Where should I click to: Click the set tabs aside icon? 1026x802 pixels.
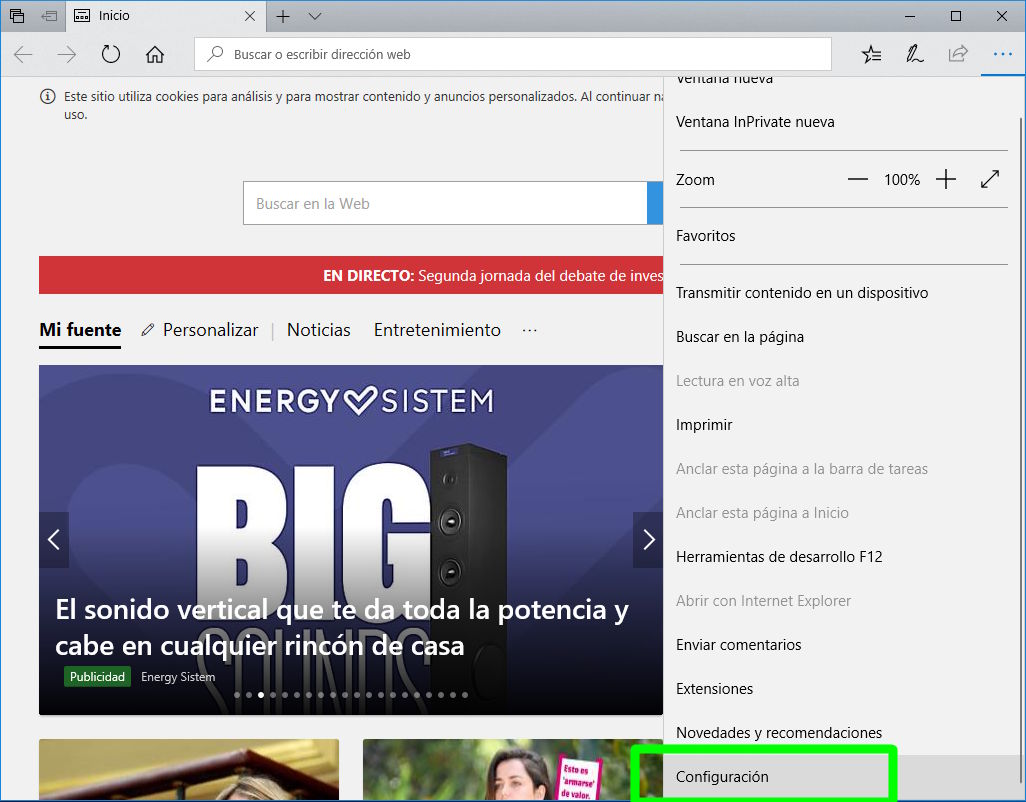point(48,17)
